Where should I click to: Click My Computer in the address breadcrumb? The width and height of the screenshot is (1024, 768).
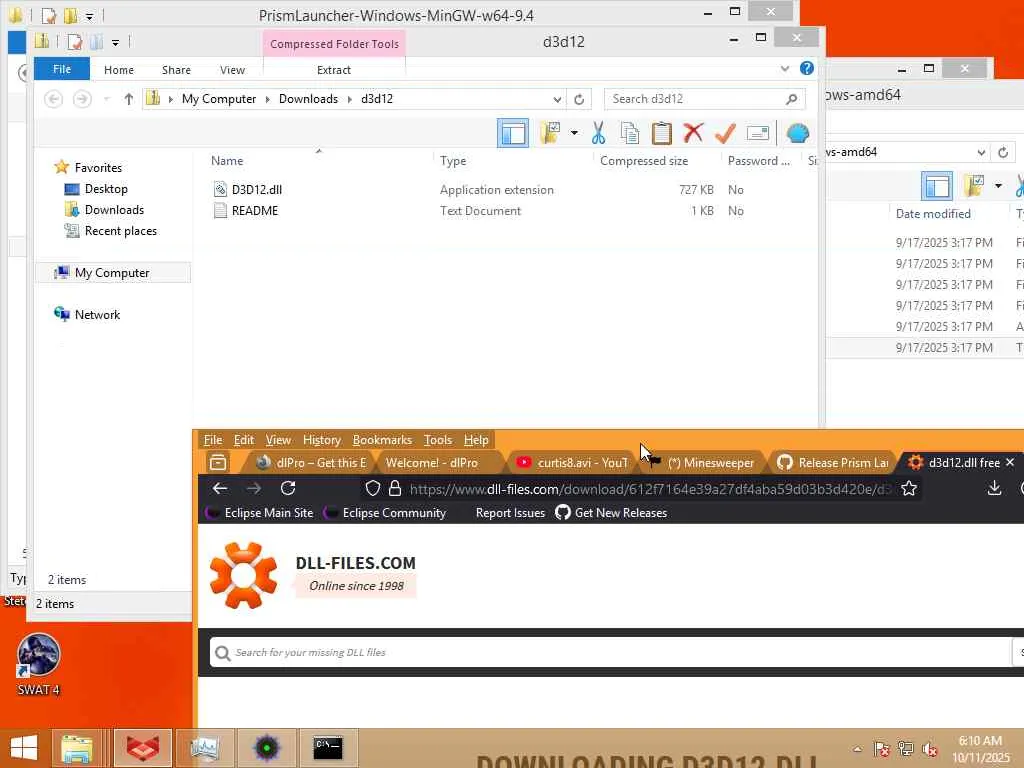tap(219, 99)
